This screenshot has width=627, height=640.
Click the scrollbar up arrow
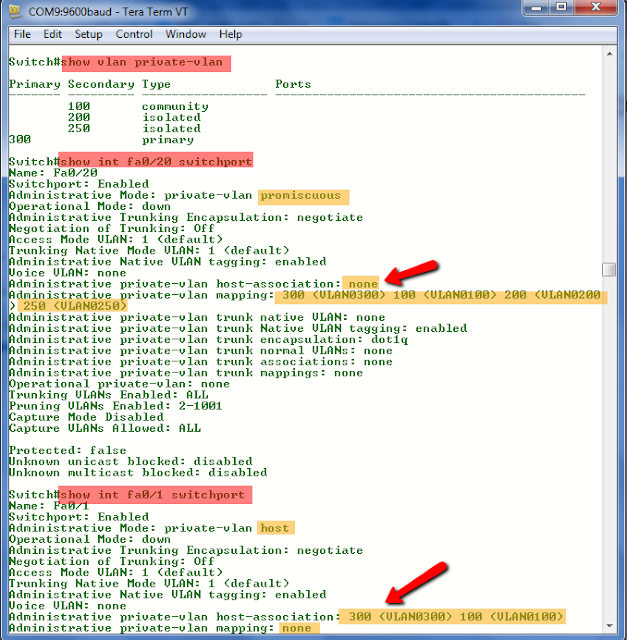[609, 54]
